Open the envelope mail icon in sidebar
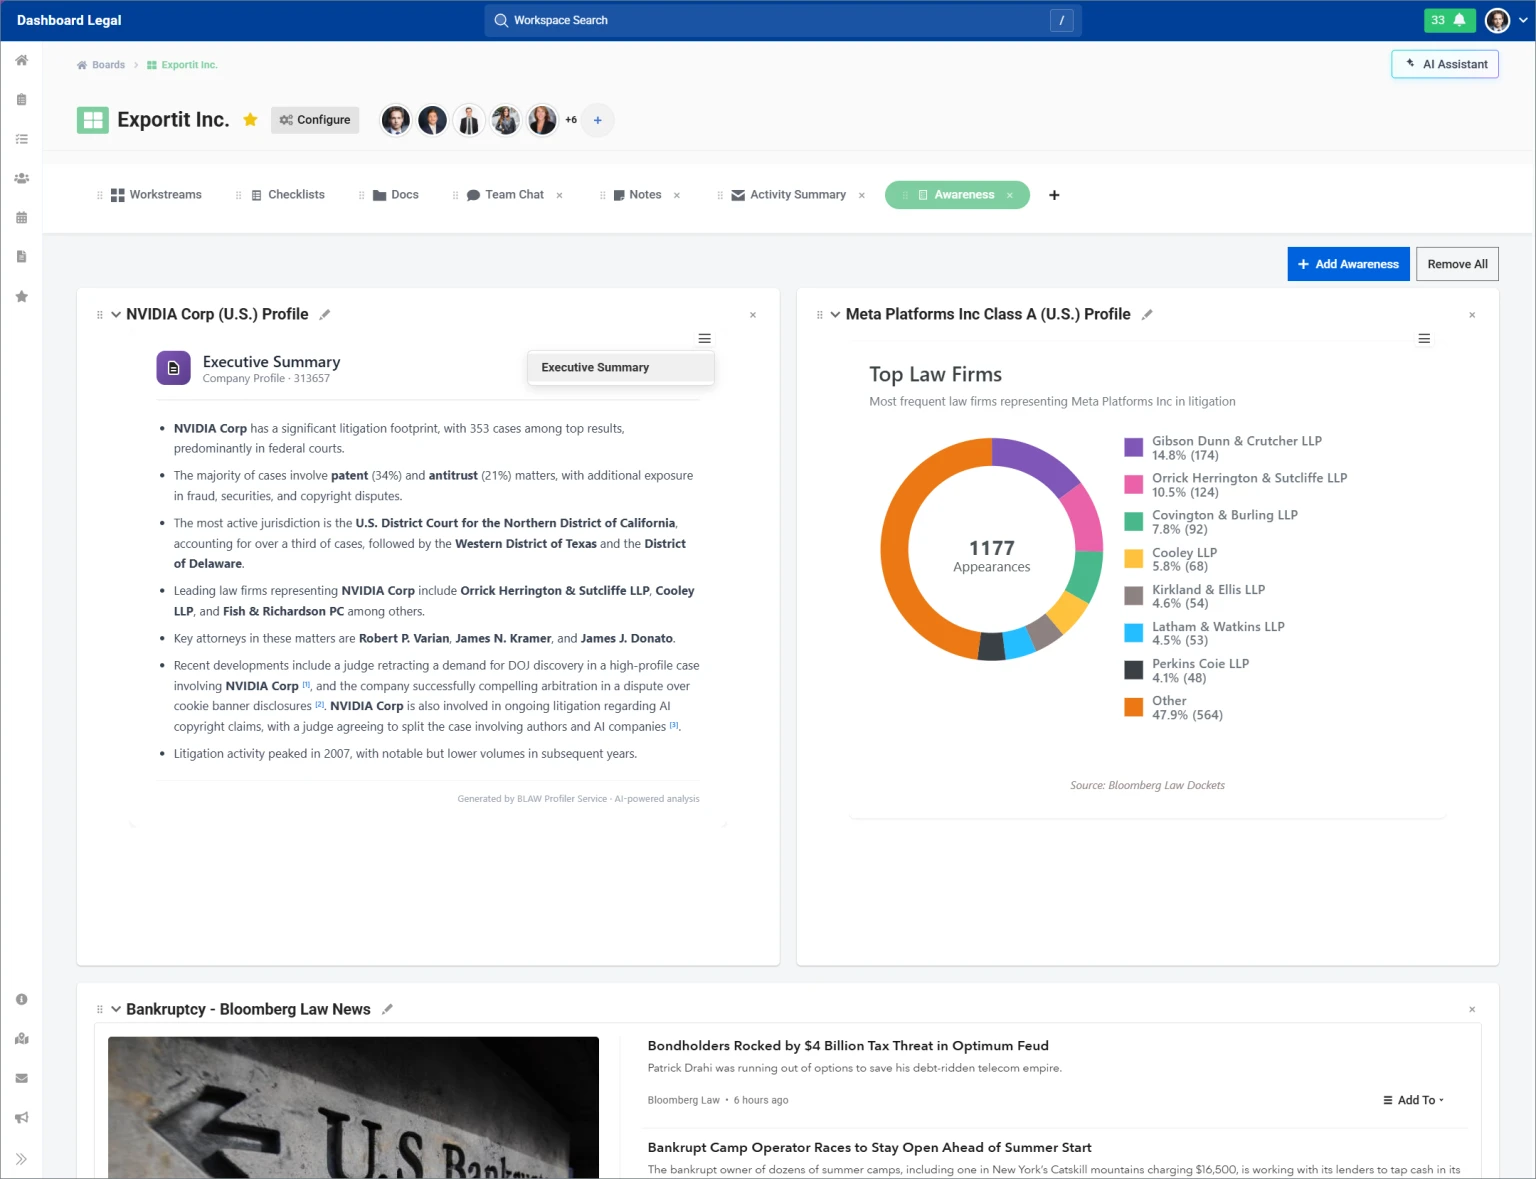This screenshot has height=1179, width=1536. (x=21, y=1078)
